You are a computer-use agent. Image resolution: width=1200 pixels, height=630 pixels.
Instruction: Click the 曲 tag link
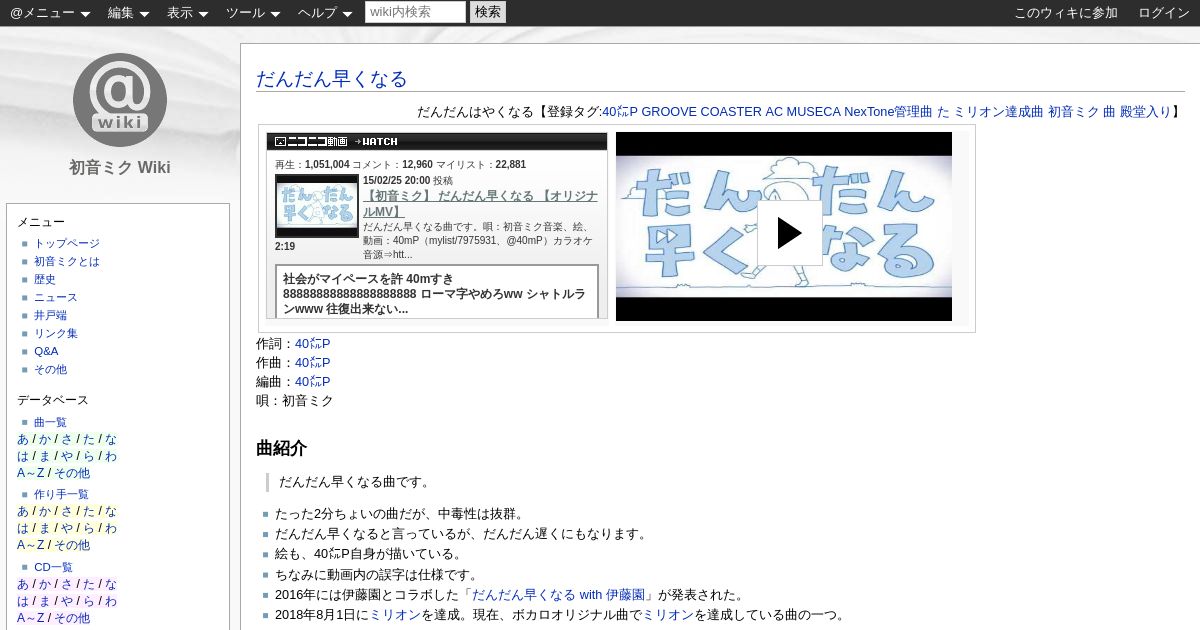point(1109,112)
